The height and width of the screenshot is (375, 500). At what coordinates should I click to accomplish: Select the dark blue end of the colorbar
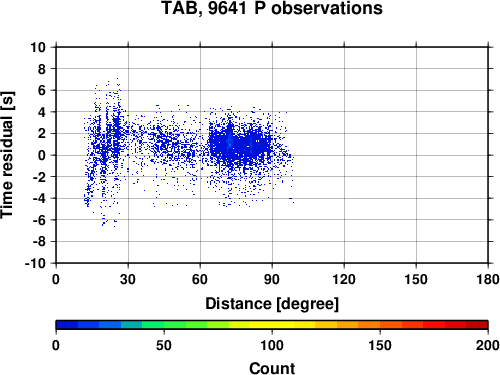tap(67, 325)
